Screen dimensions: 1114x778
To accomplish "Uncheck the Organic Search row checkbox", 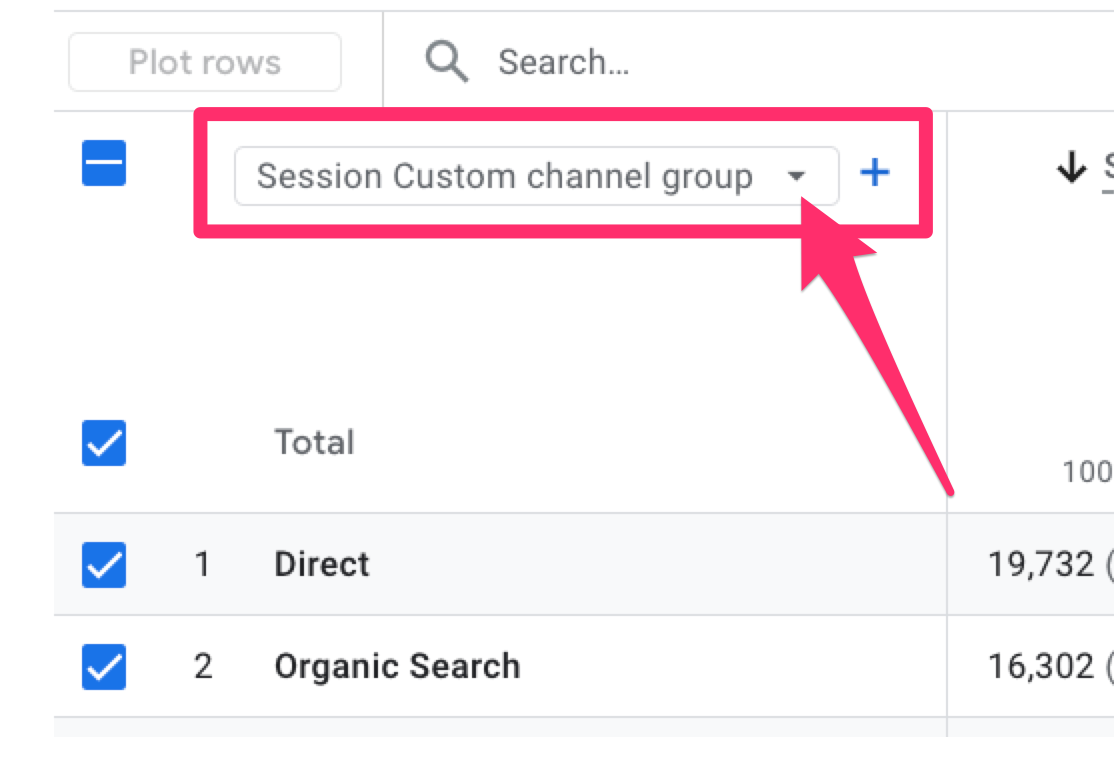I will [x=104, y=667].
